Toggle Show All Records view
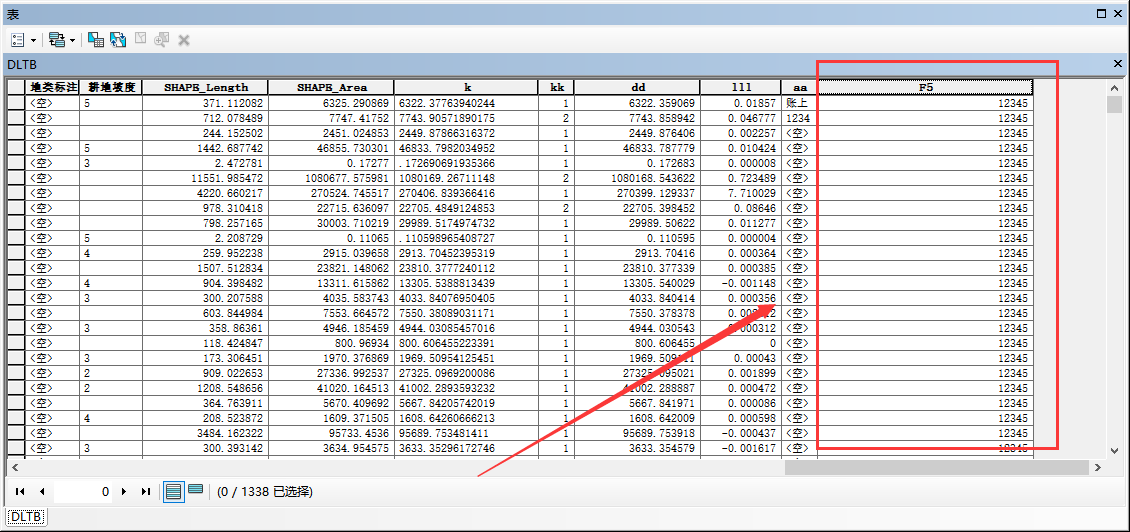This screenshot has height=532, width=1130. [x=173, y=492]
